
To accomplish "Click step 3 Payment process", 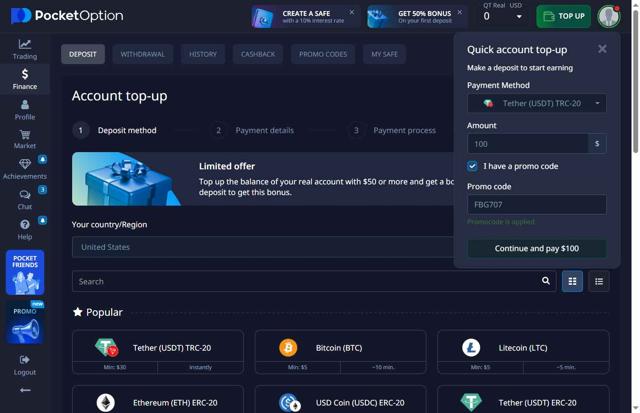I will click(392, 131).
